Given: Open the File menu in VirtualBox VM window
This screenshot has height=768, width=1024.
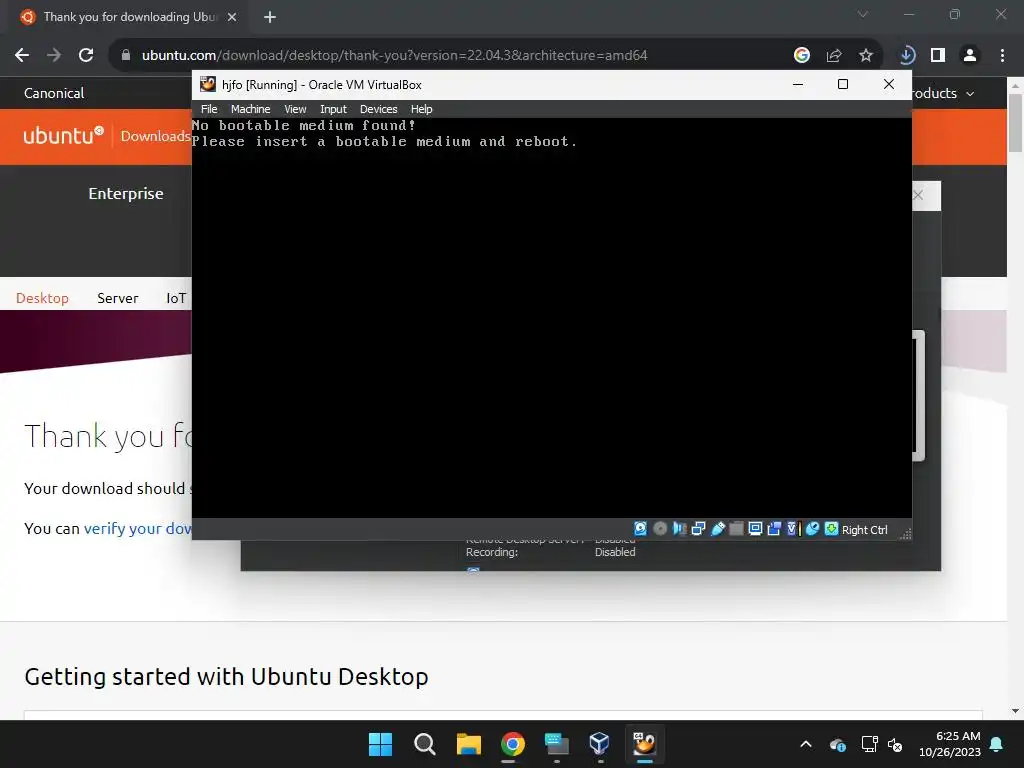Looking at the screenshot, I should point(209,109).
